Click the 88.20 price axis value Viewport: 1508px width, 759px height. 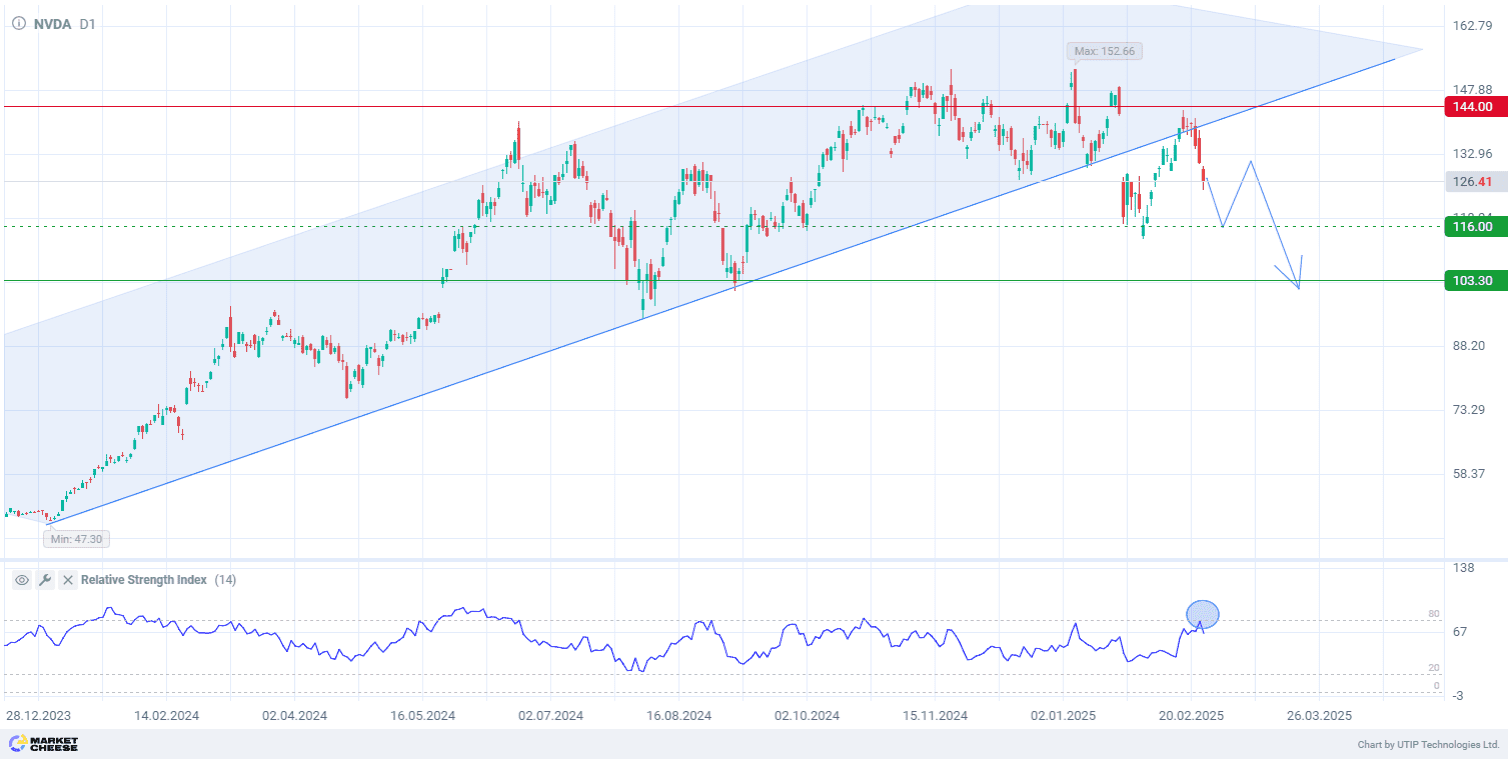tap(1471, 345)
